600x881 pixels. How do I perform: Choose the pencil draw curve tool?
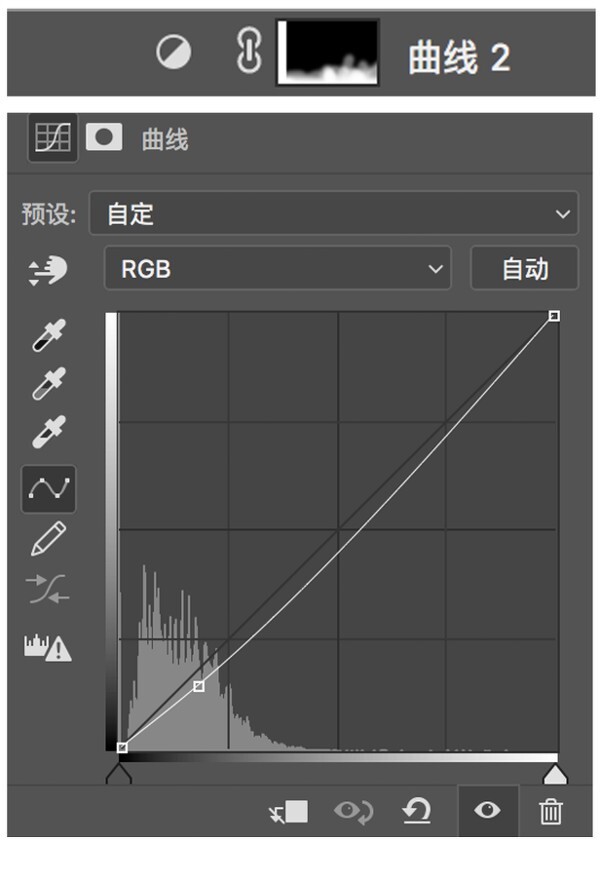pos(49,538)
